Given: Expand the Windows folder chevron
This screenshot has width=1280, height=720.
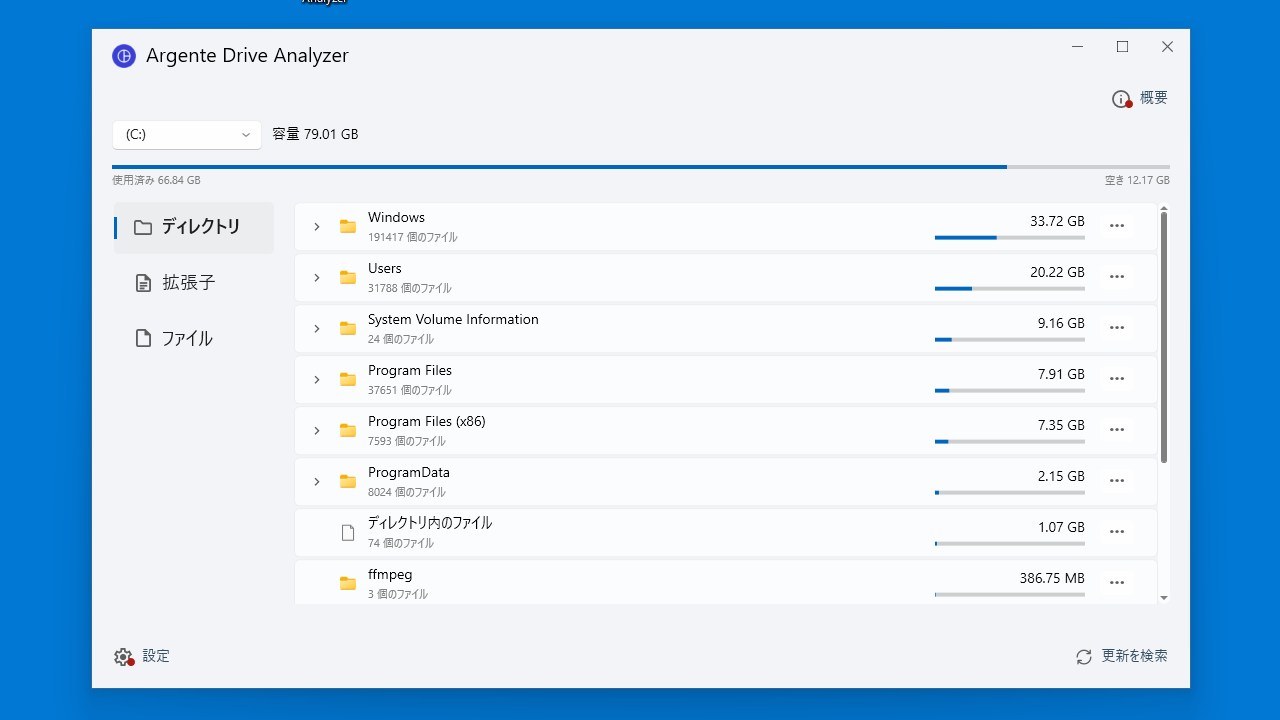Looking at the screenshot, I should pyautogui.click(x=316, y=227).
